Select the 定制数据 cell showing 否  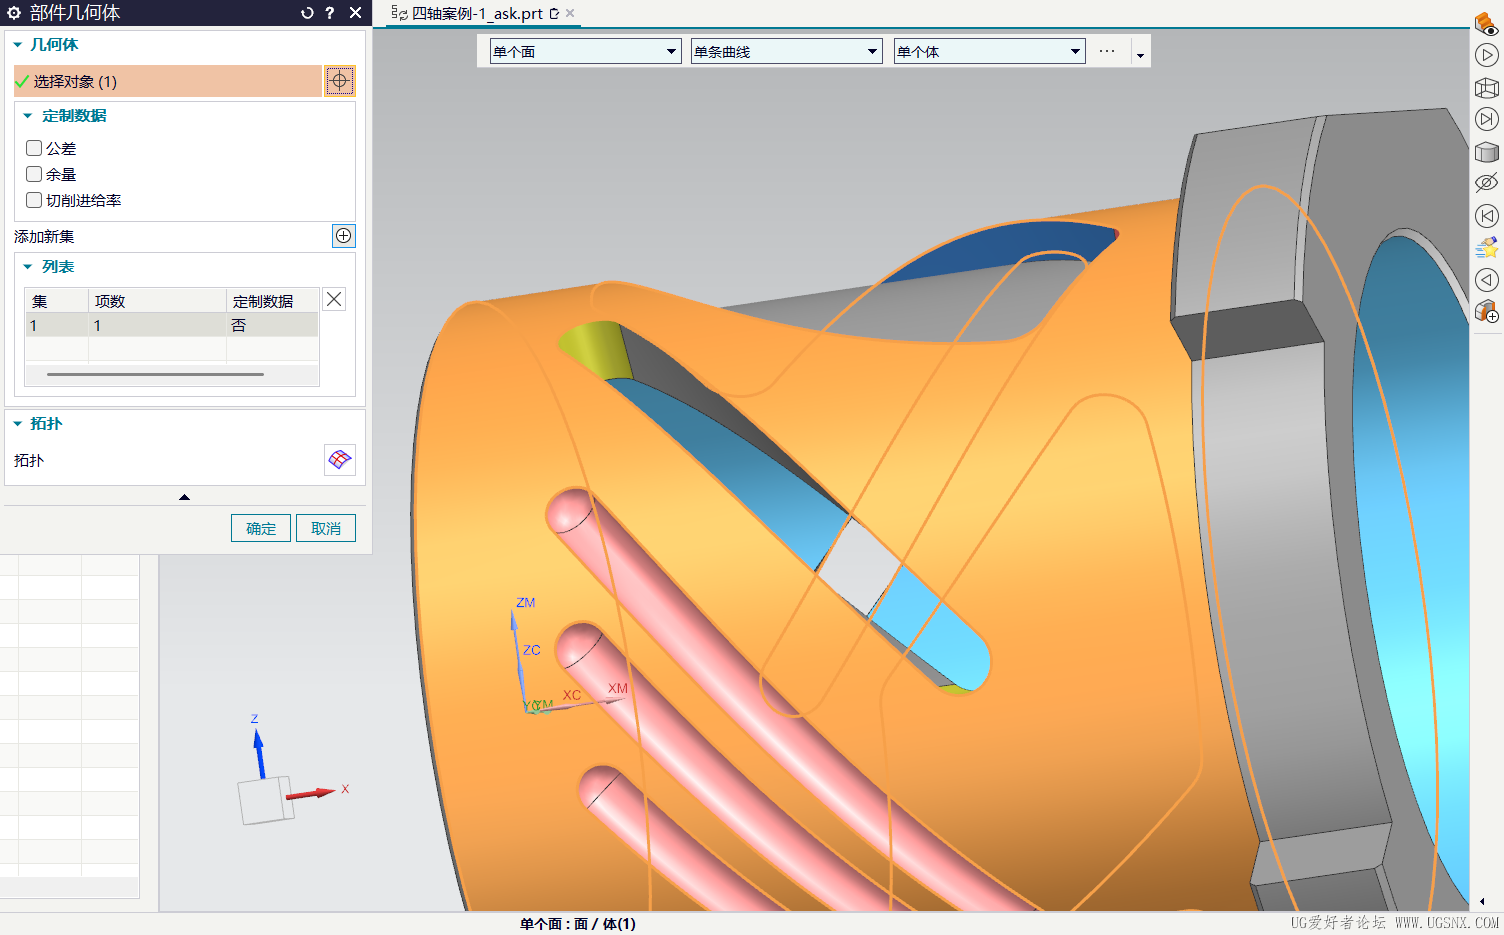[272, 325]
